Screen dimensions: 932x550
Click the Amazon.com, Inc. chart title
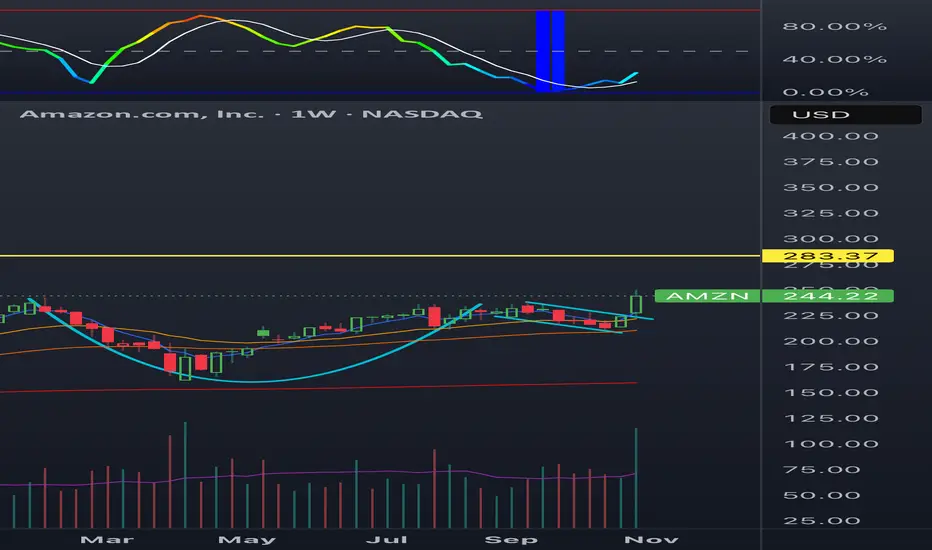coord(251,114)
